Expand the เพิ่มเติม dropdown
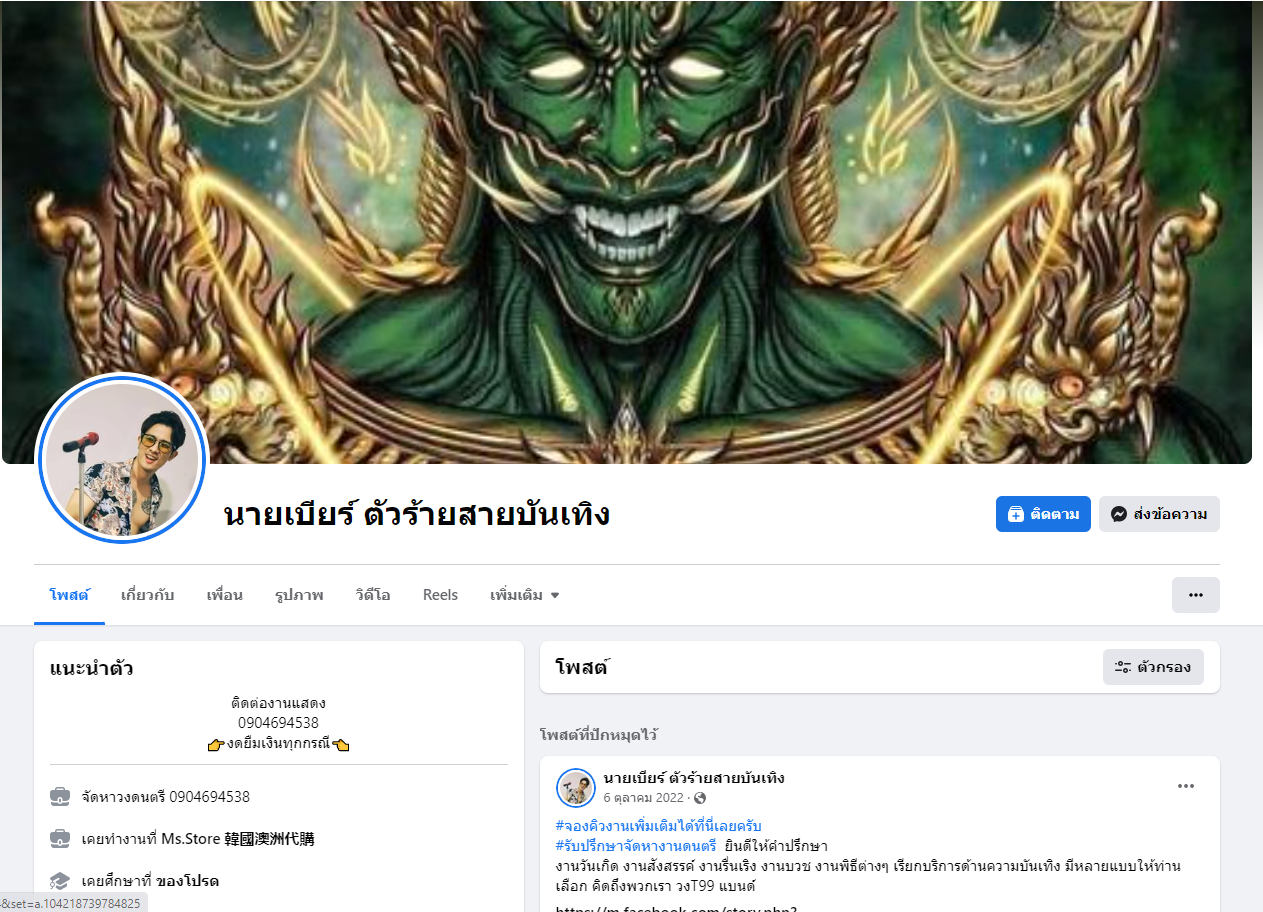The image size is (1263, 912). [524, 595]
